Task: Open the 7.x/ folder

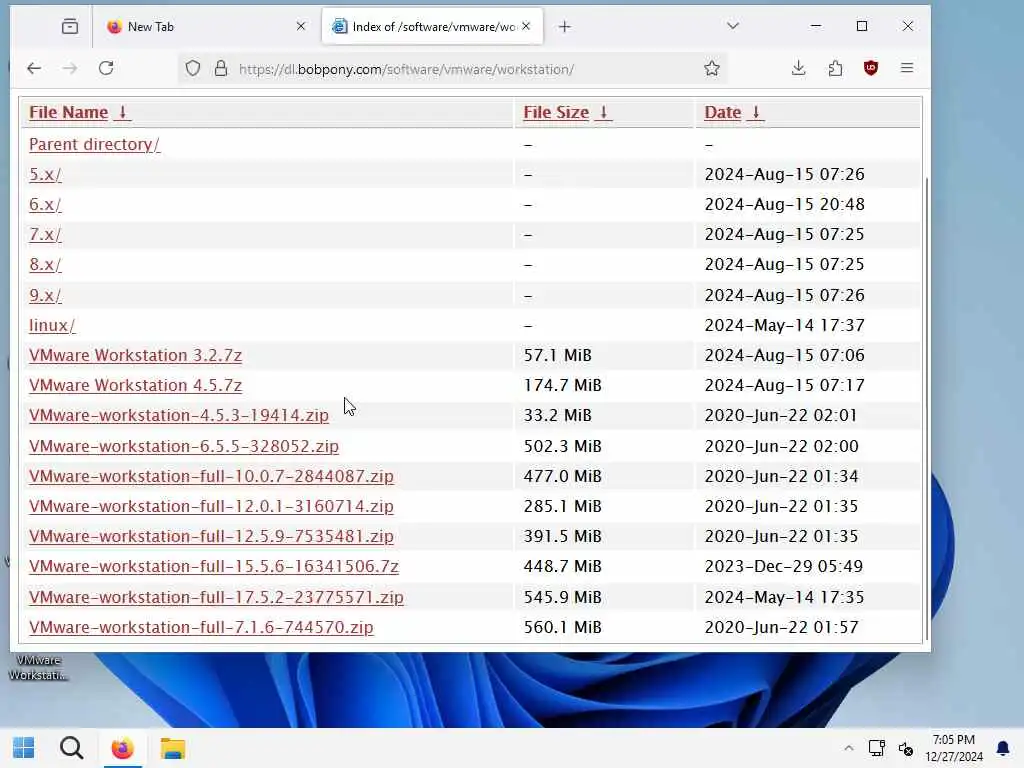Action: coord(45,234)
